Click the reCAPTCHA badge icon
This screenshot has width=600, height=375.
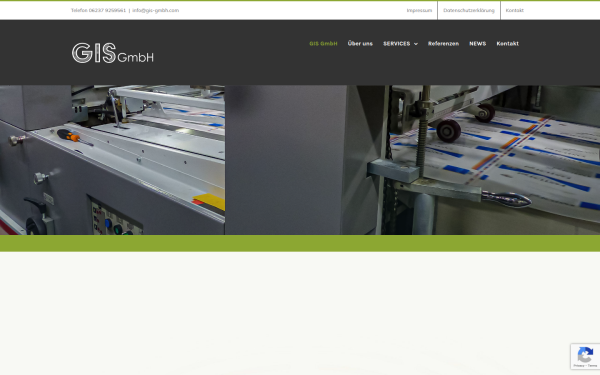point(585,354)
